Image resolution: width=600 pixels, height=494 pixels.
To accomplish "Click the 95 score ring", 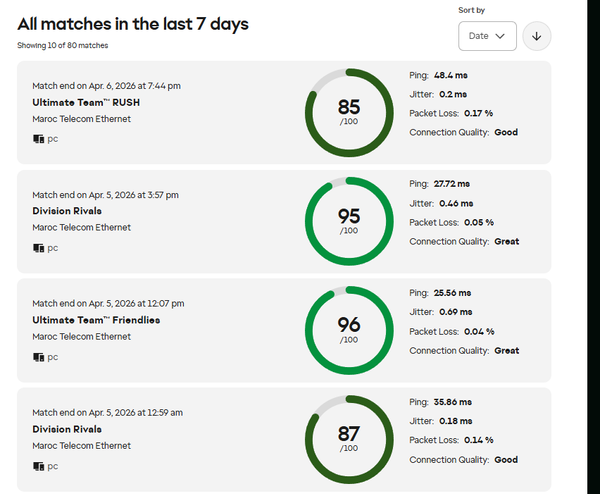I will coord(348,221).
